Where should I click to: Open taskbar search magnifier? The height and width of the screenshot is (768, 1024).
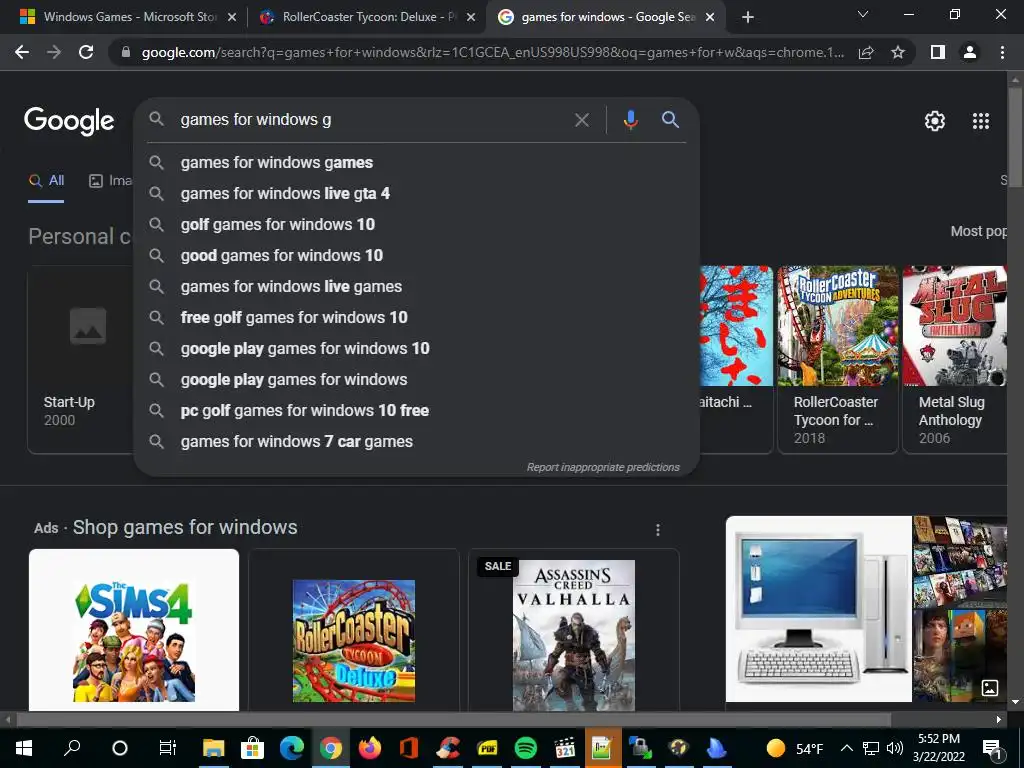[x=72, y=748]
